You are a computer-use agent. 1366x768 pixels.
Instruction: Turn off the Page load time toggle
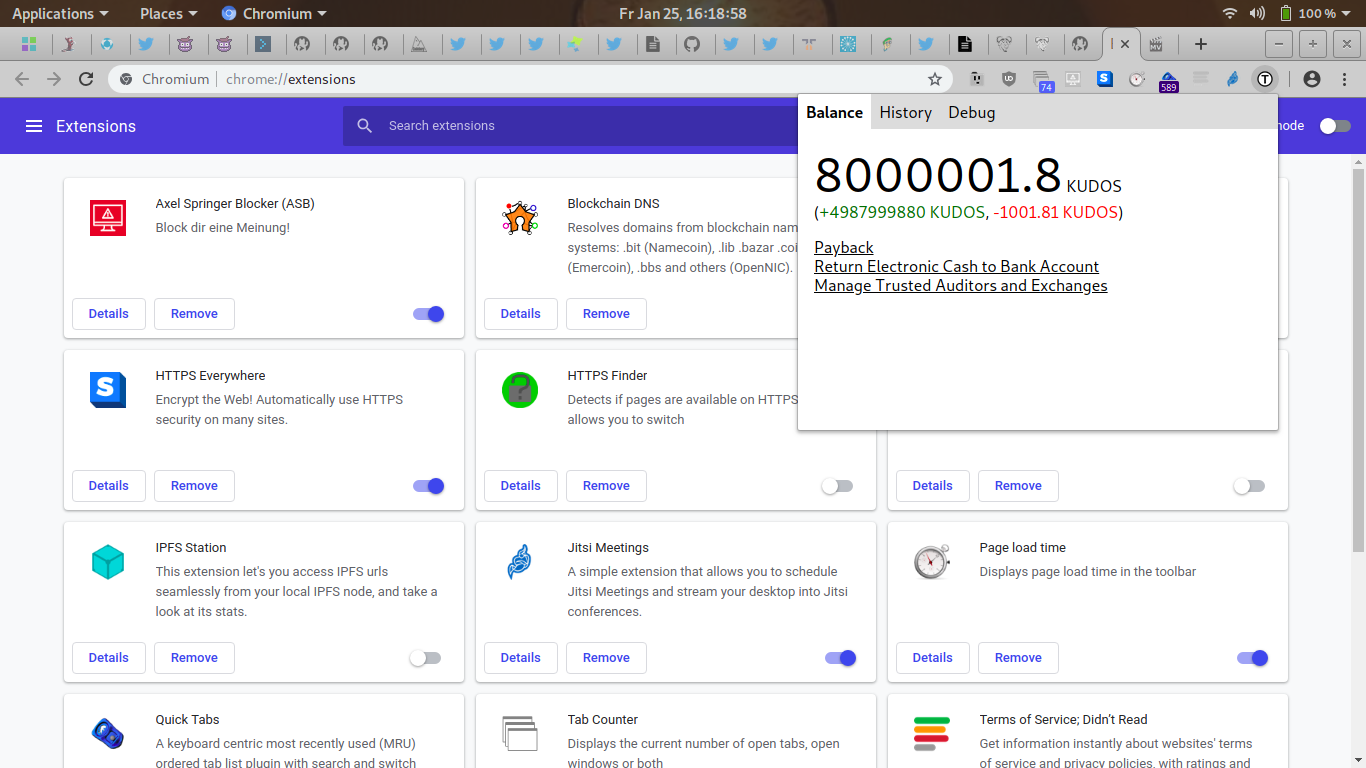point(1252,658)
